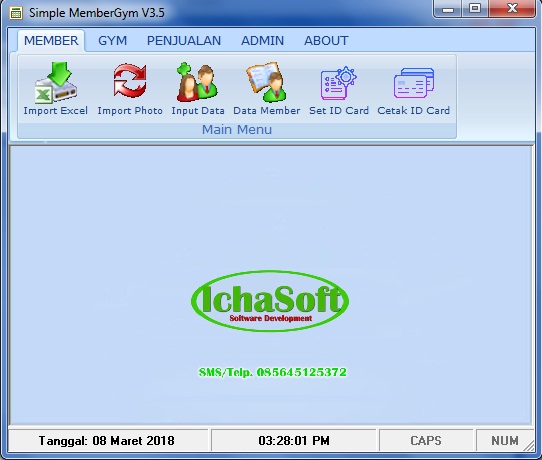Close the Simple MemberGym window
Viewport: 542px width, 460px height.
(x=512, y=8)
